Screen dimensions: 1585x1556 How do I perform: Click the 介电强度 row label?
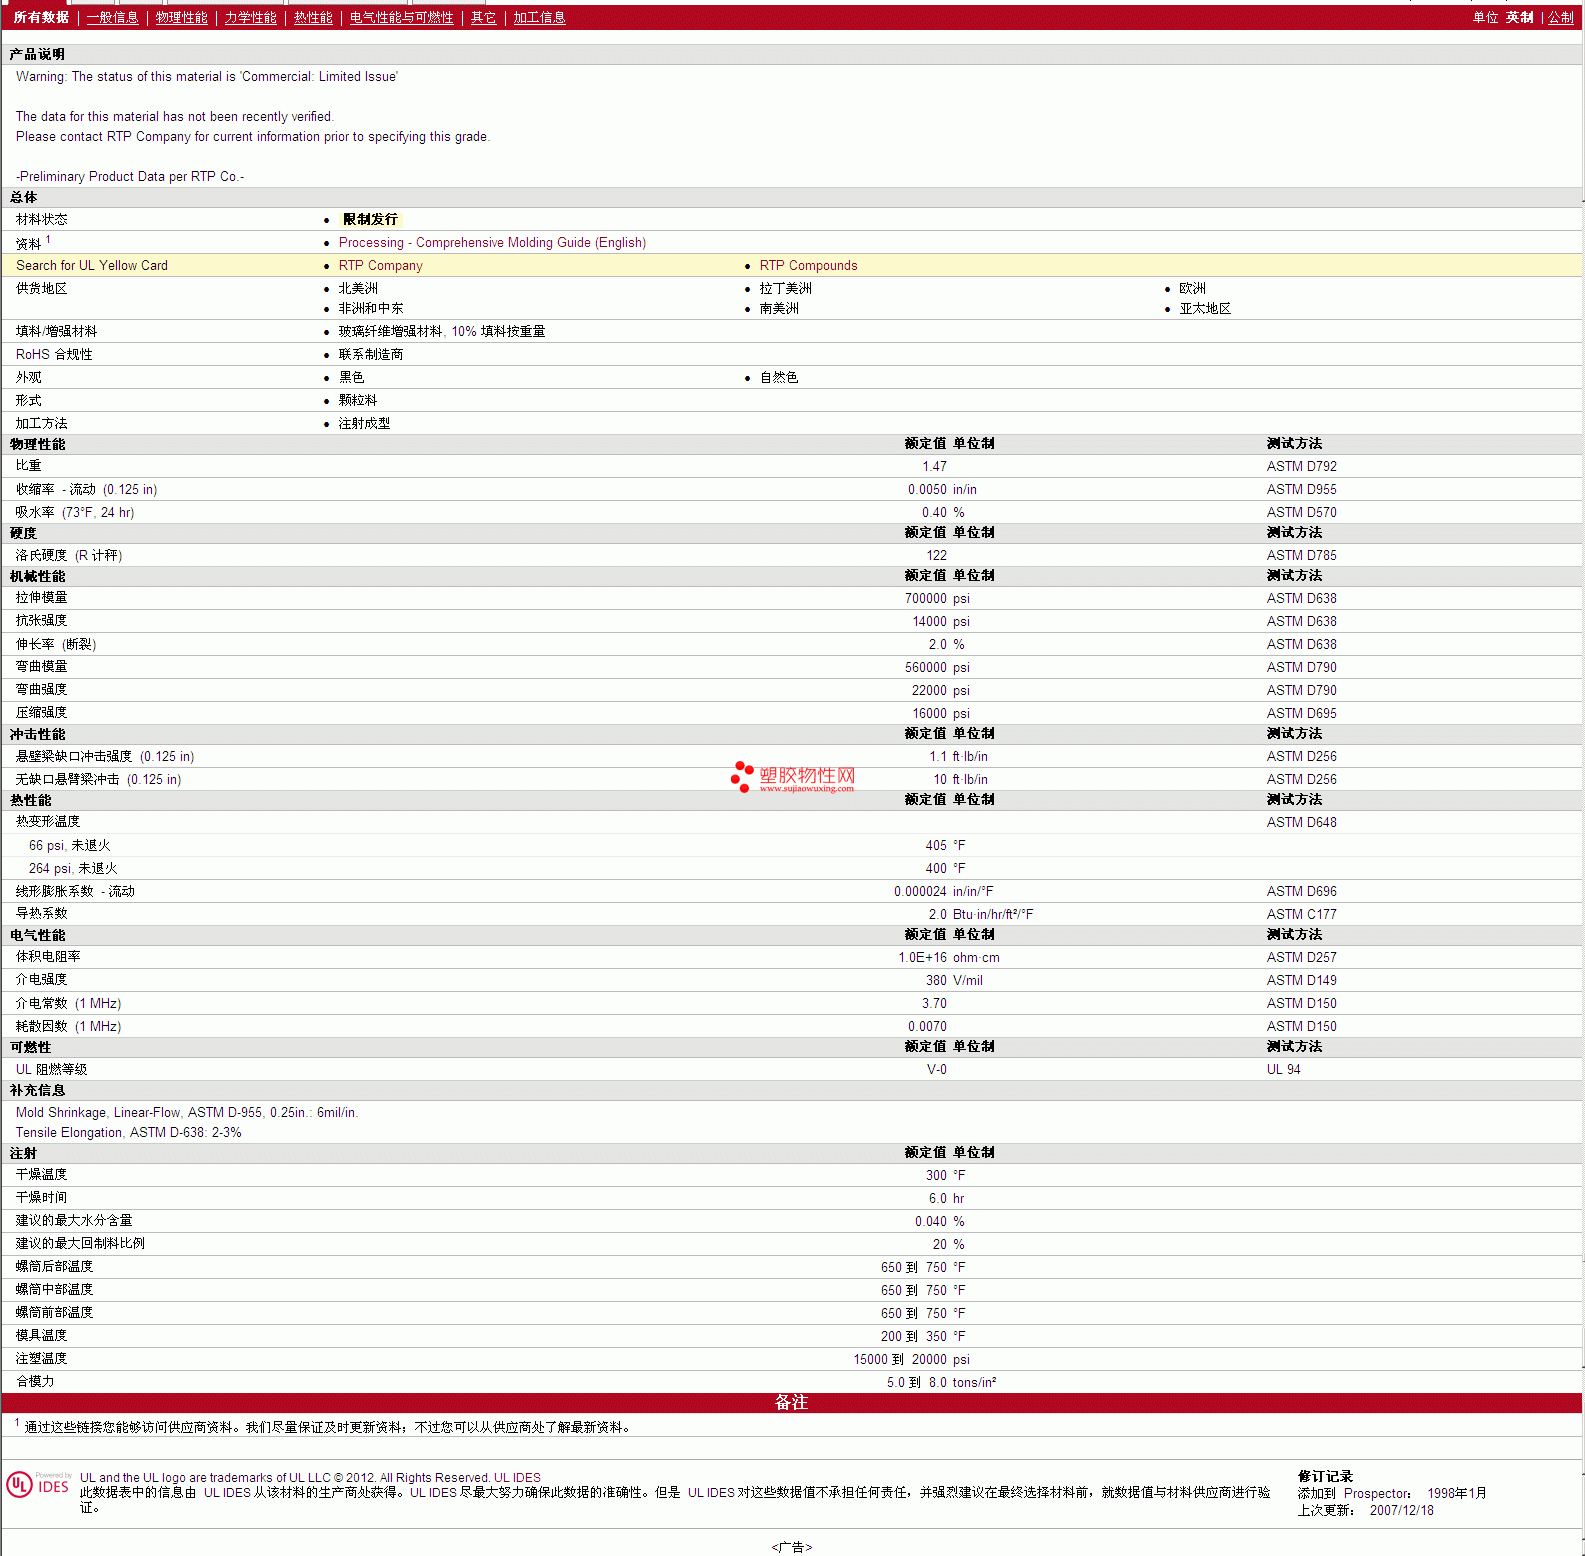(x=41, y=979)
